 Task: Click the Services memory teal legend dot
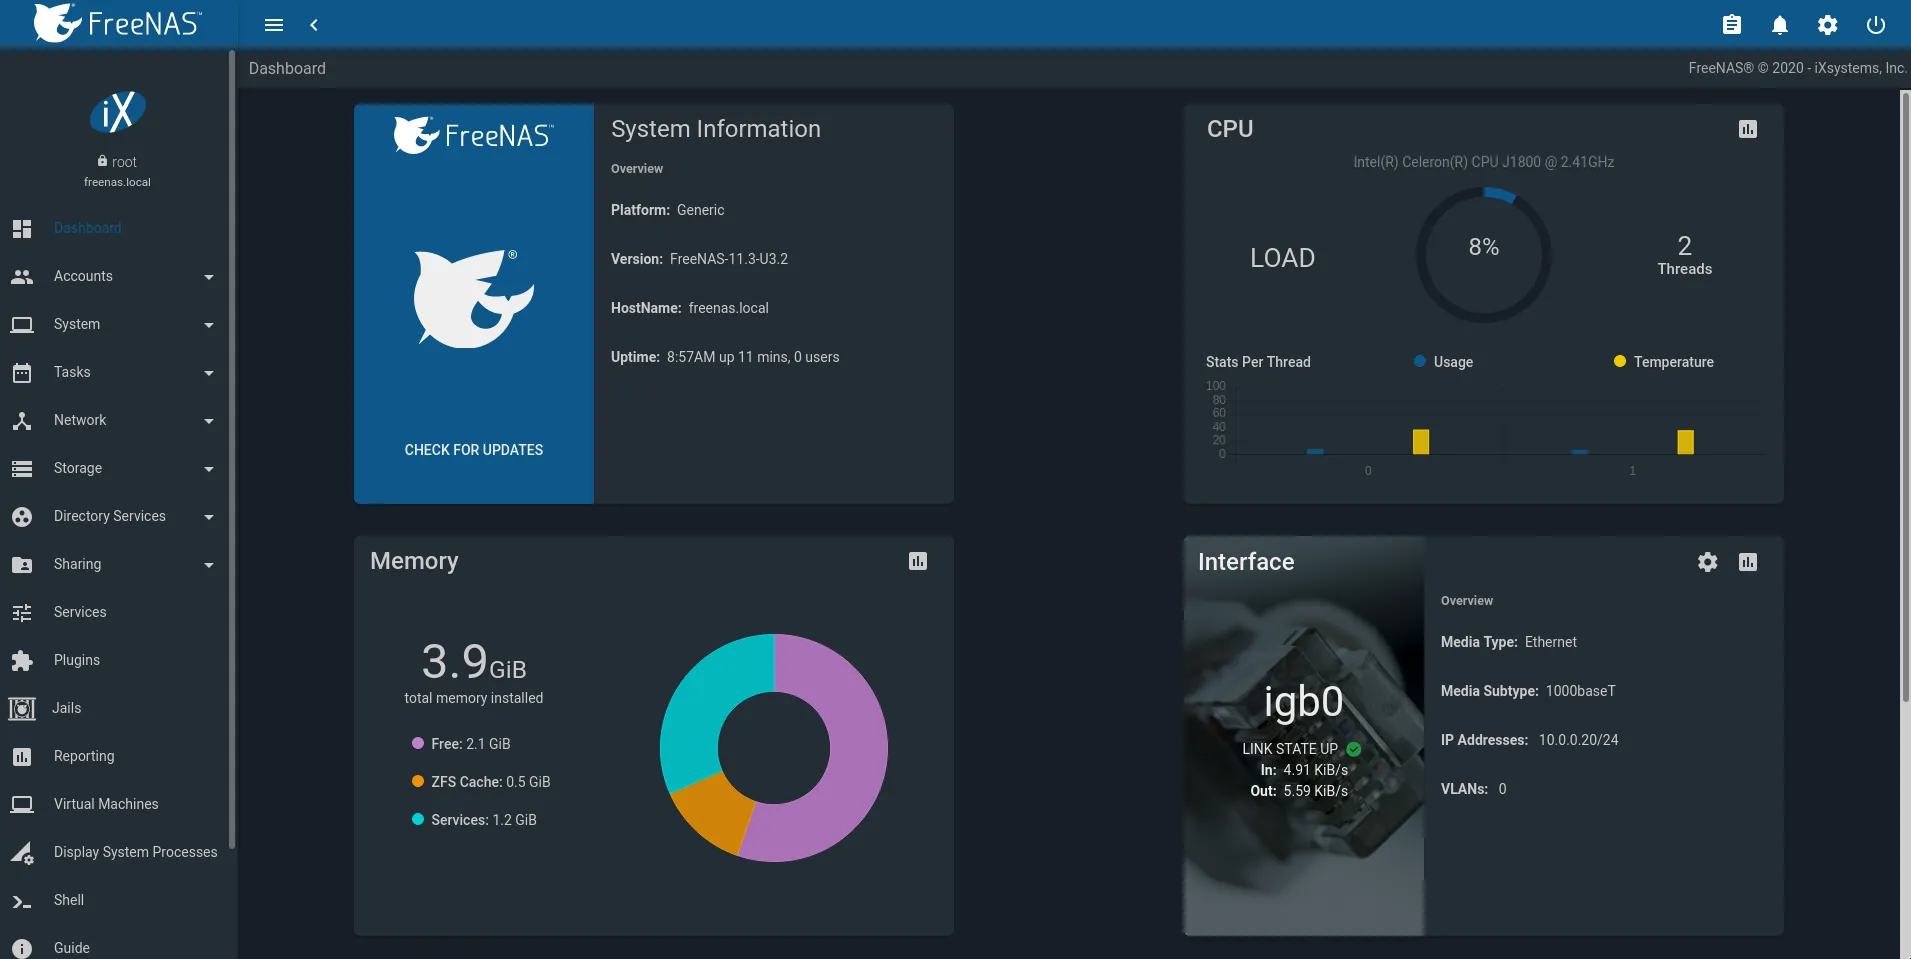(x=418, y=819)
